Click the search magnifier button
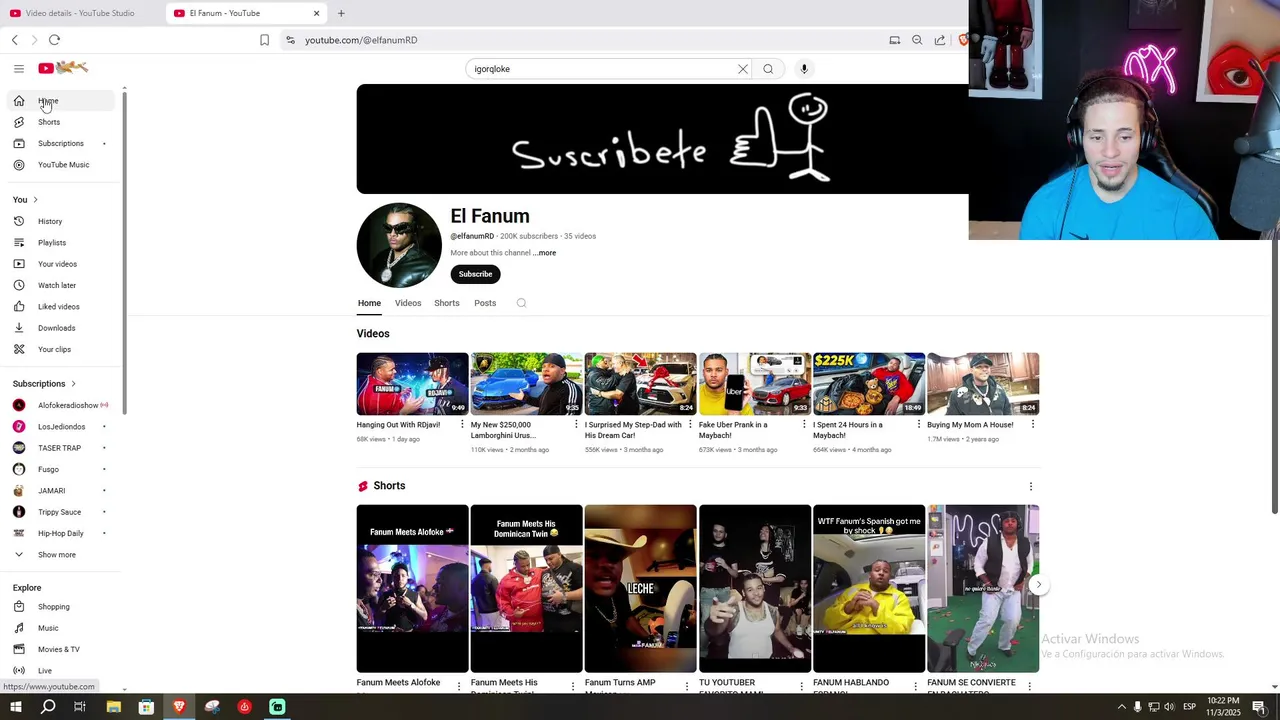 tap(768, 69)
